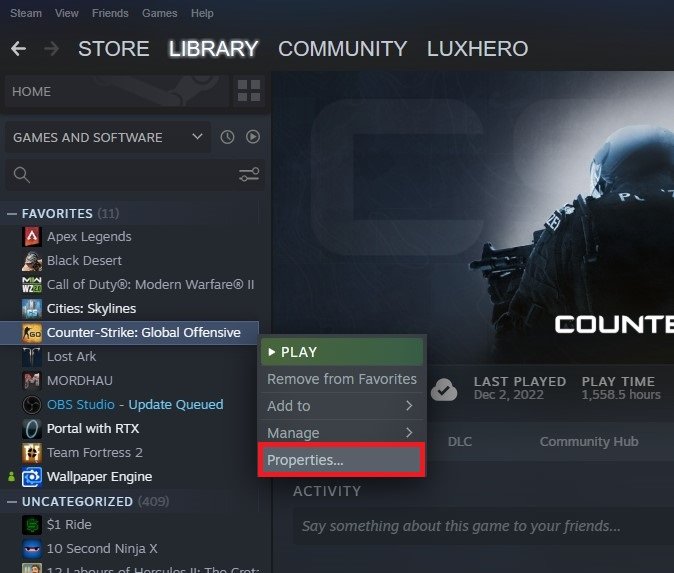This screenshot has width=674, height=573.
Task: Expand the Add to submenu
Action: coord(342,406)
